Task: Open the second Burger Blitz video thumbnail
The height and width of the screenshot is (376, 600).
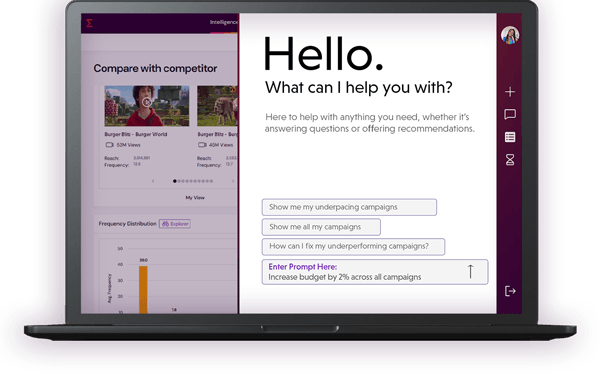Action: pyautogui.click(x=217, y=106)
